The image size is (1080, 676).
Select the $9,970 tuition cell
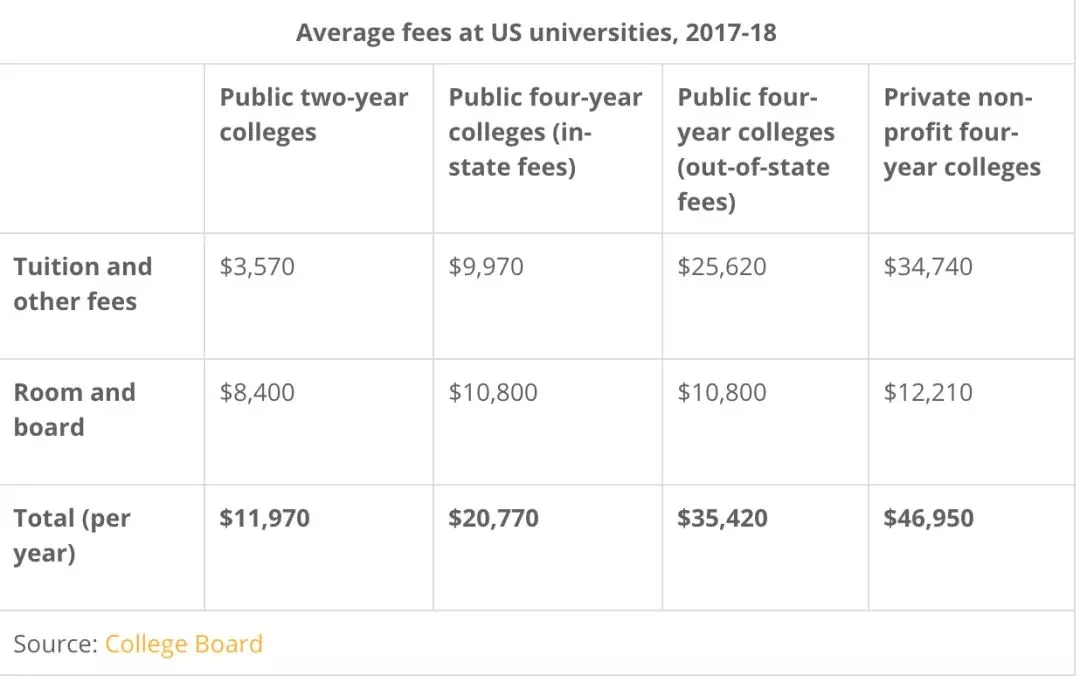pos(486,267)
